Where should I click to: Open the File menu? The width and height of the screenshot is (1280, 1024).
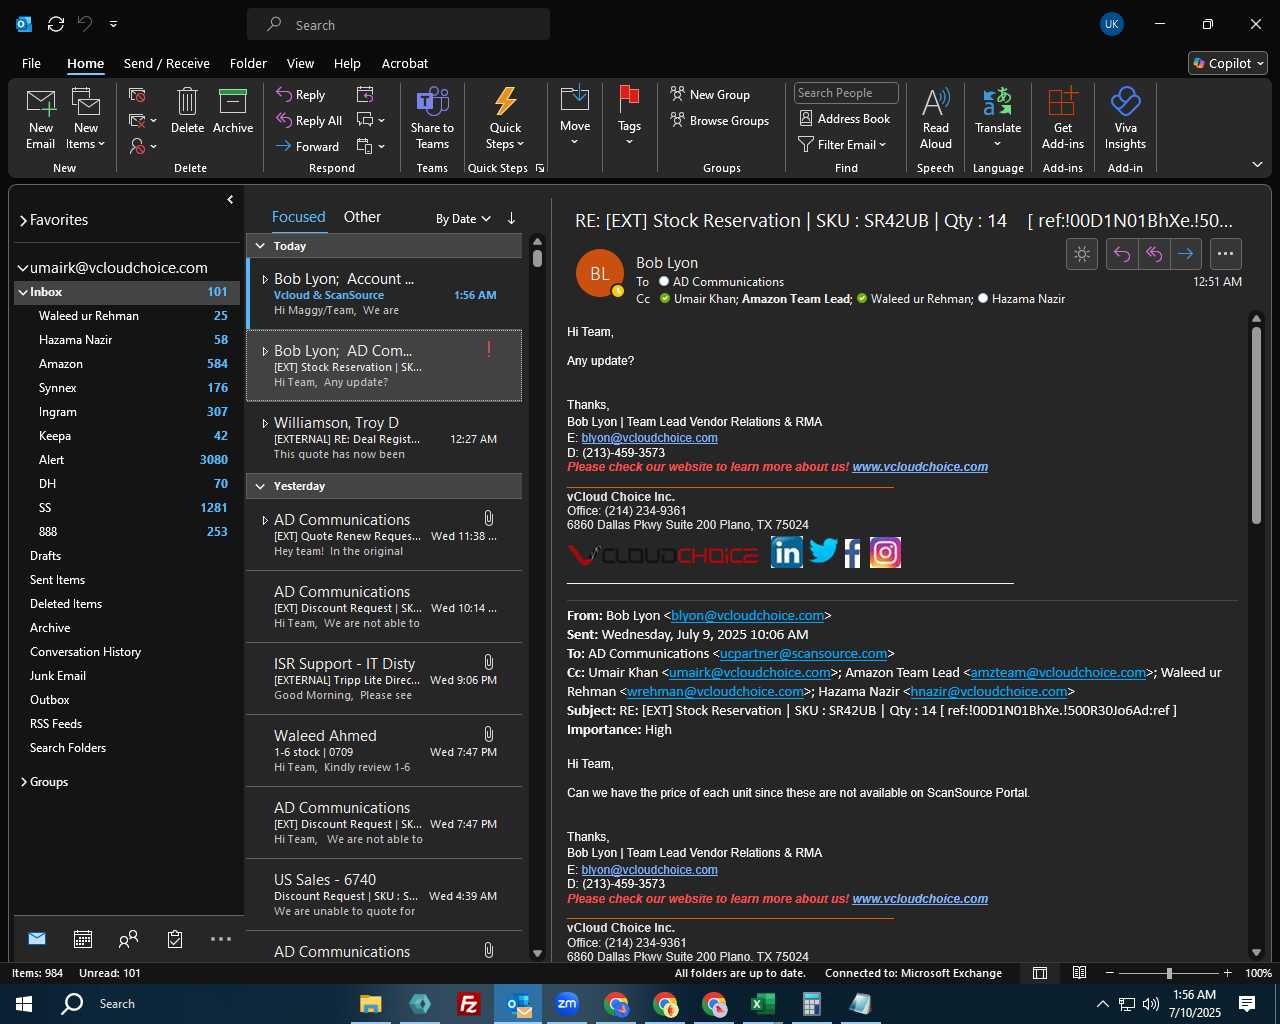pyautogui.click(x=31, y=63)
